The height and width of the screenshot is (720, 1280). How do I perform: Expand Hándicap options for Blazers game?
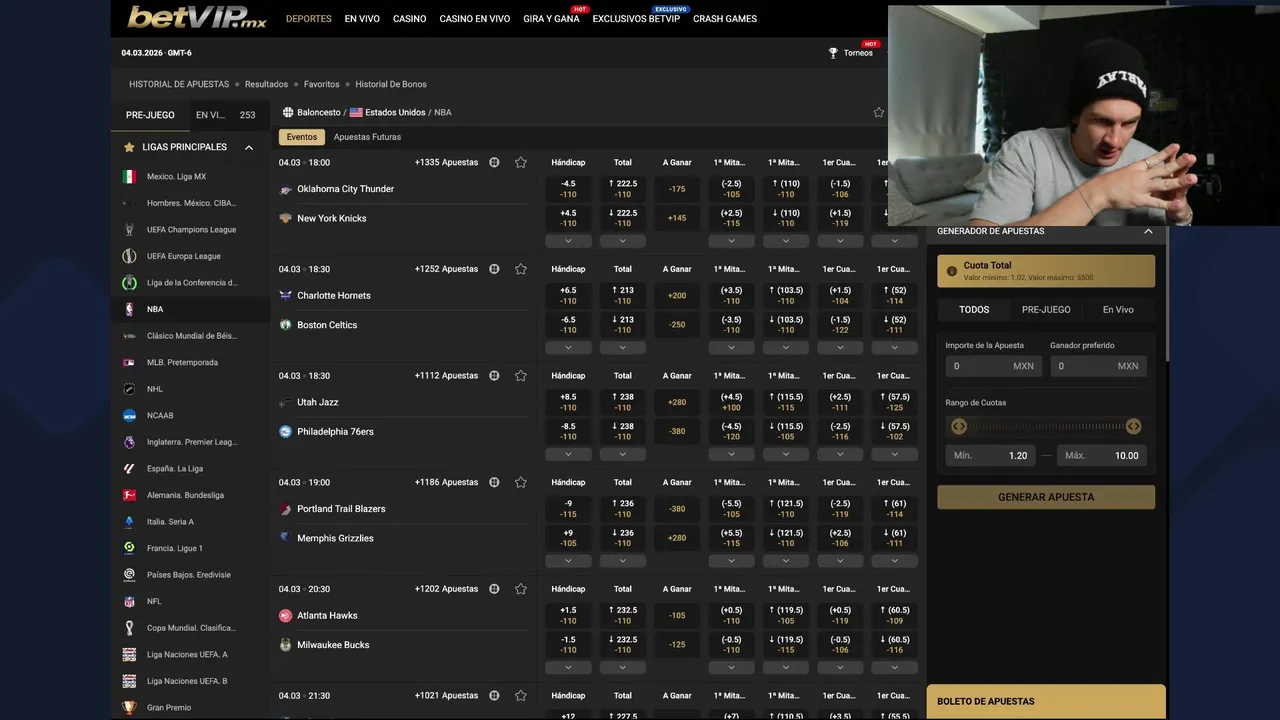pyautogui.click(x=568, y=561)
